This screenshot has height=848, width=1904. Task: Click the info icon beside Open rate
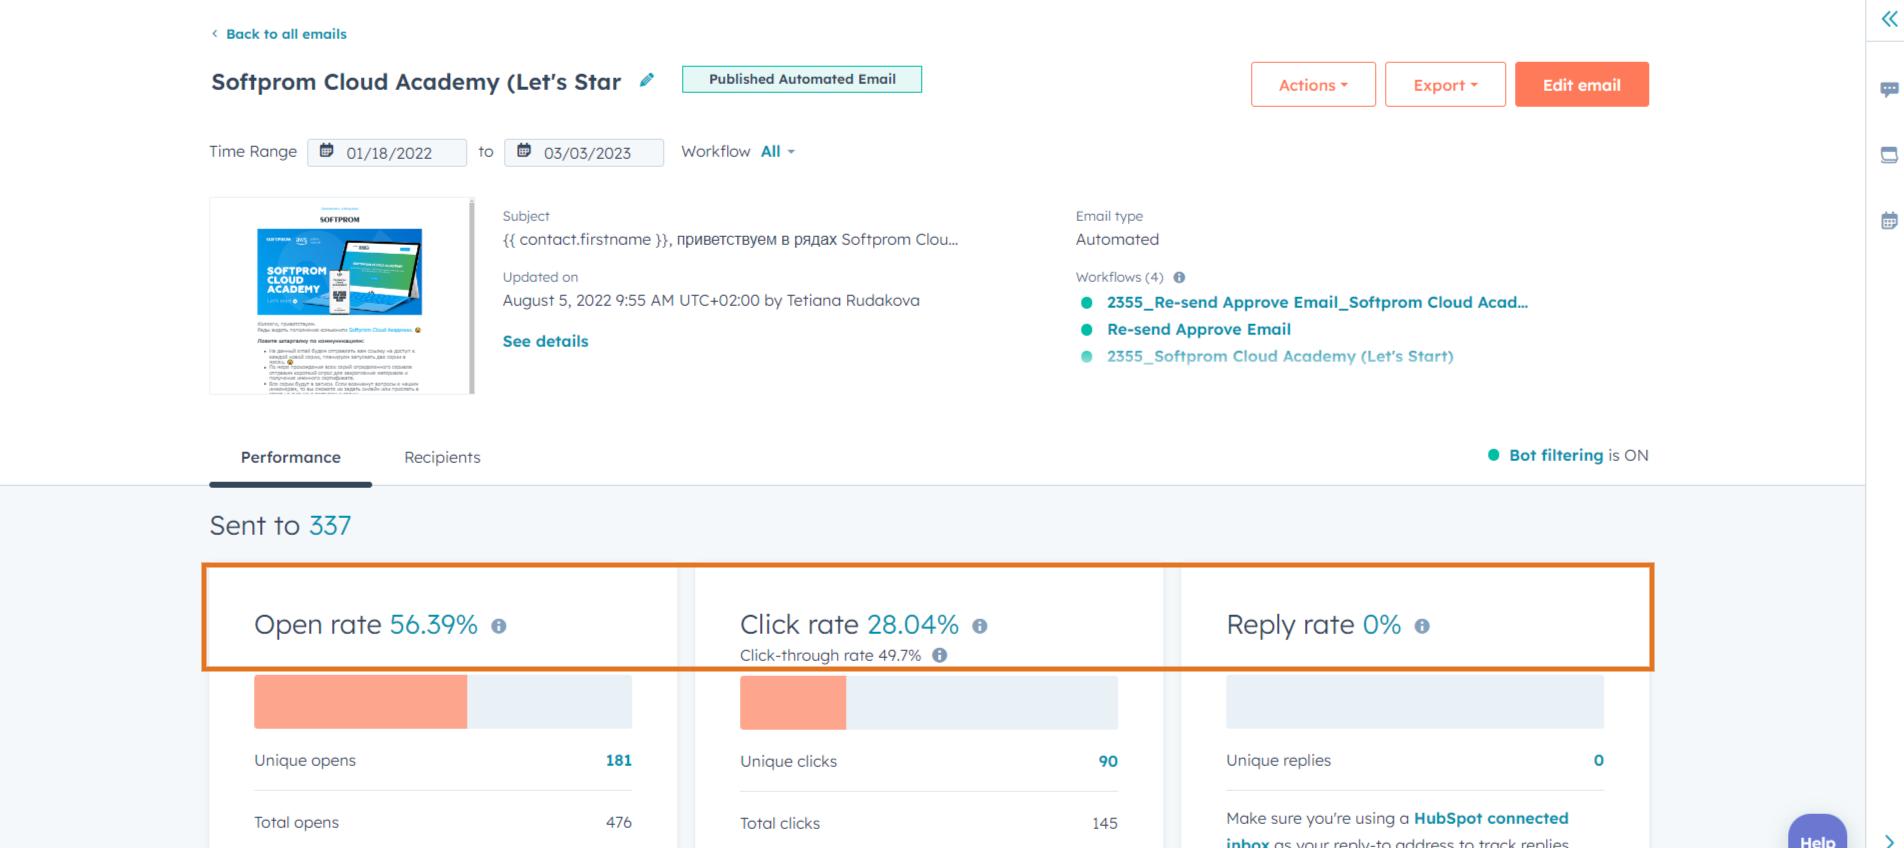tap(499, 626)
